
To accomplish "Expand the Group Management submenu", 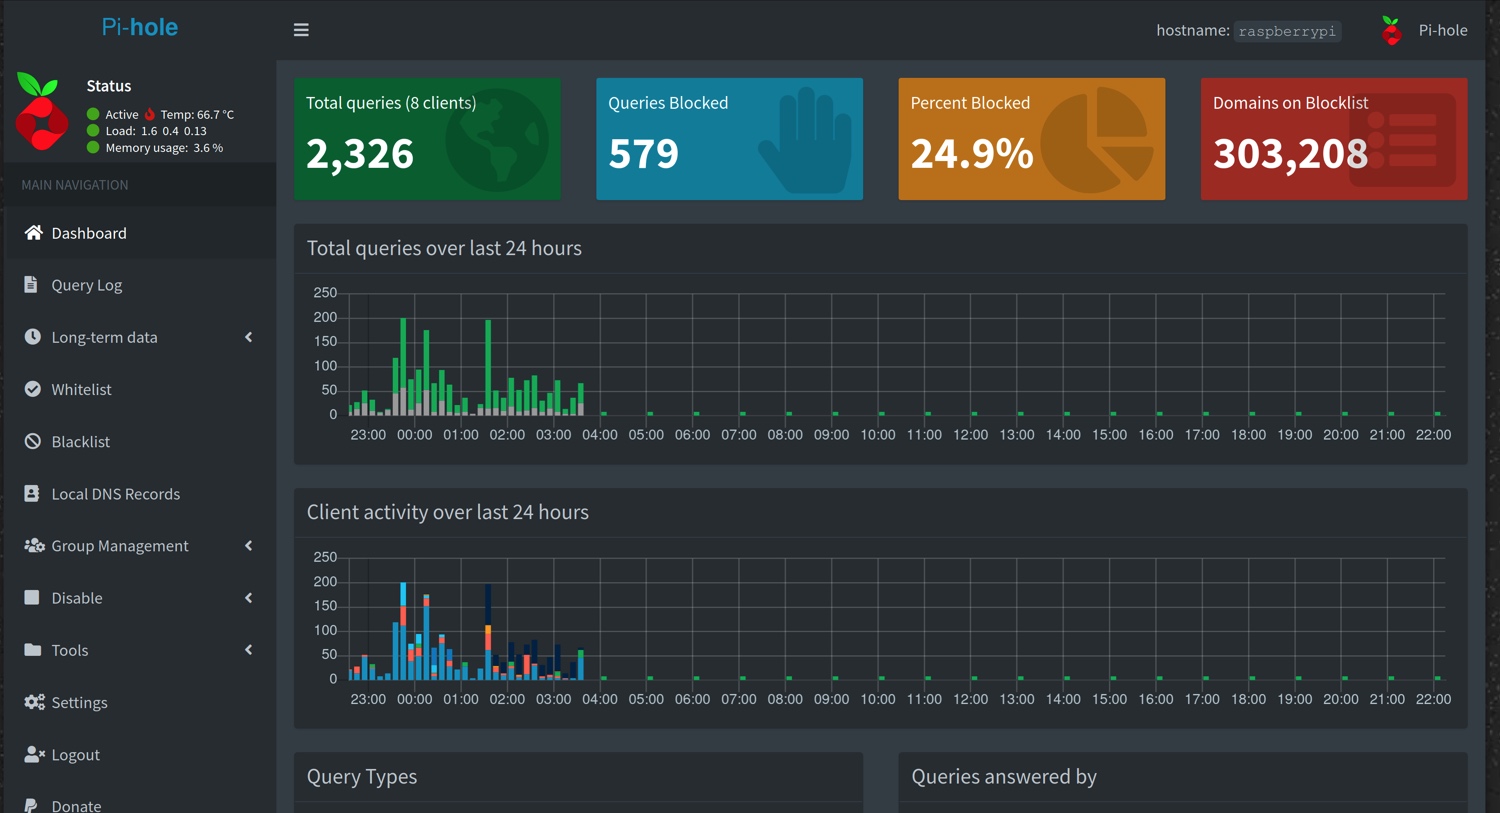I will [248, 546].
